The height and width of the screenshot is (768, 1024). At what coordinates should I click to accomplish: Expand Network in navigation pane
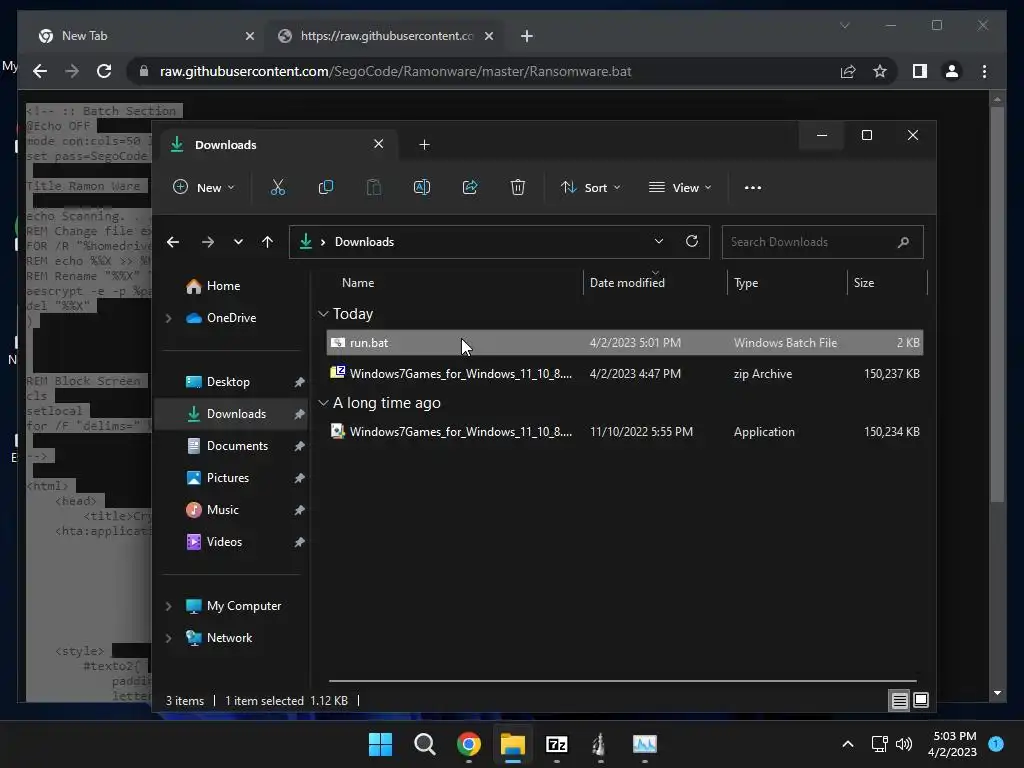(168, 638)
